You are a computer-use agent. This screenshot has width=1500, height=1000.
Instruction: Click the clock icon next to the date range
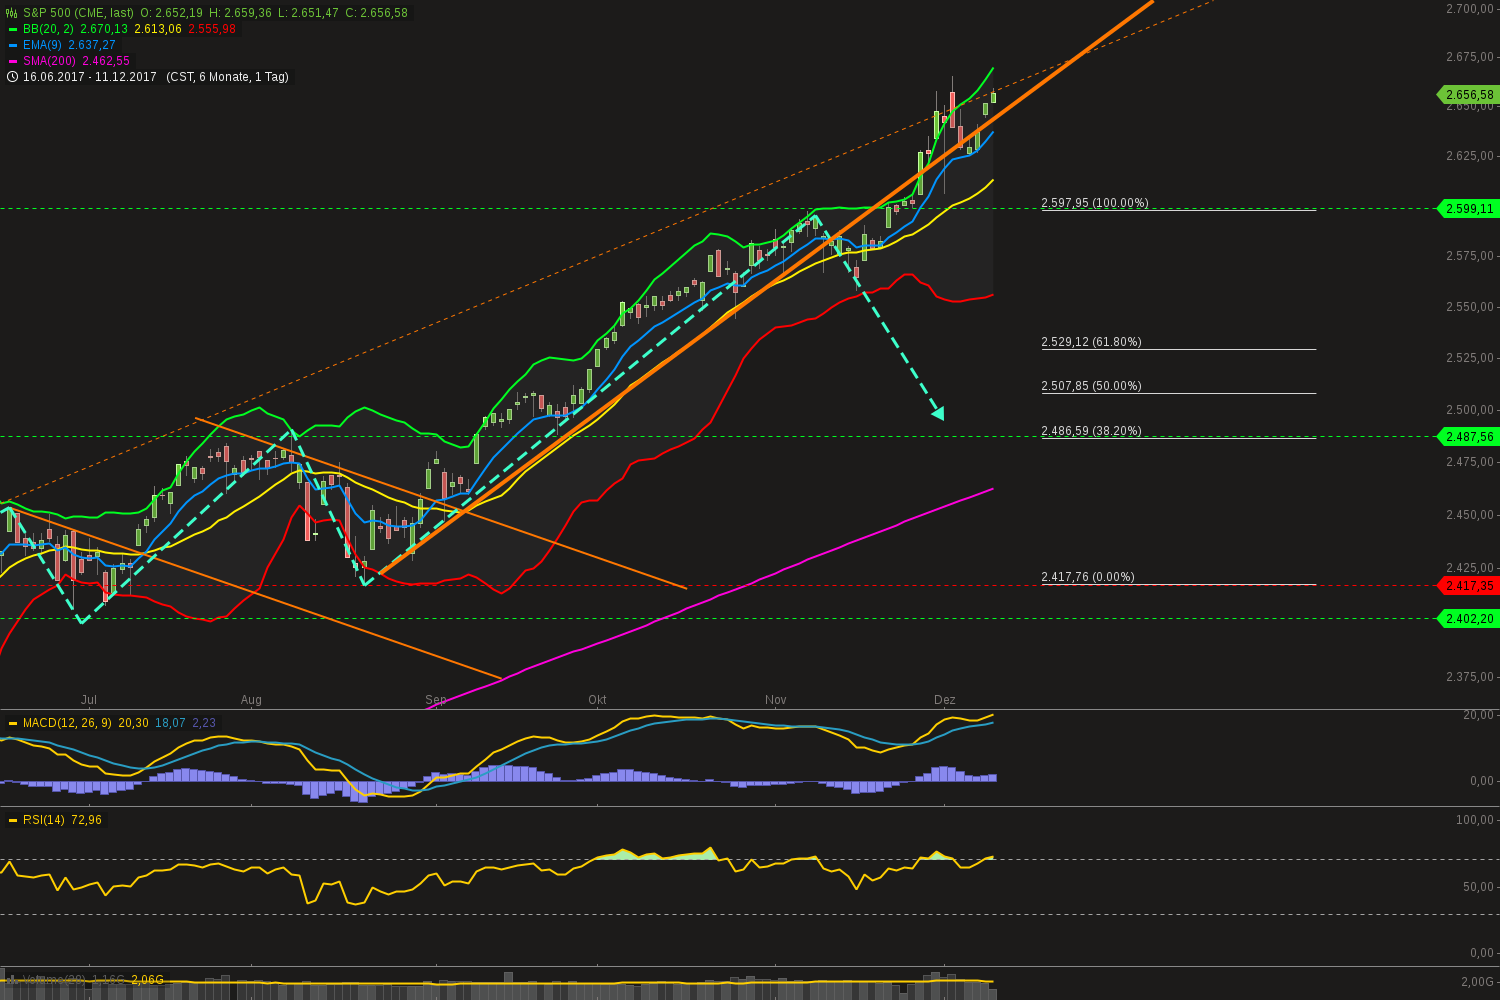point(11,76)
